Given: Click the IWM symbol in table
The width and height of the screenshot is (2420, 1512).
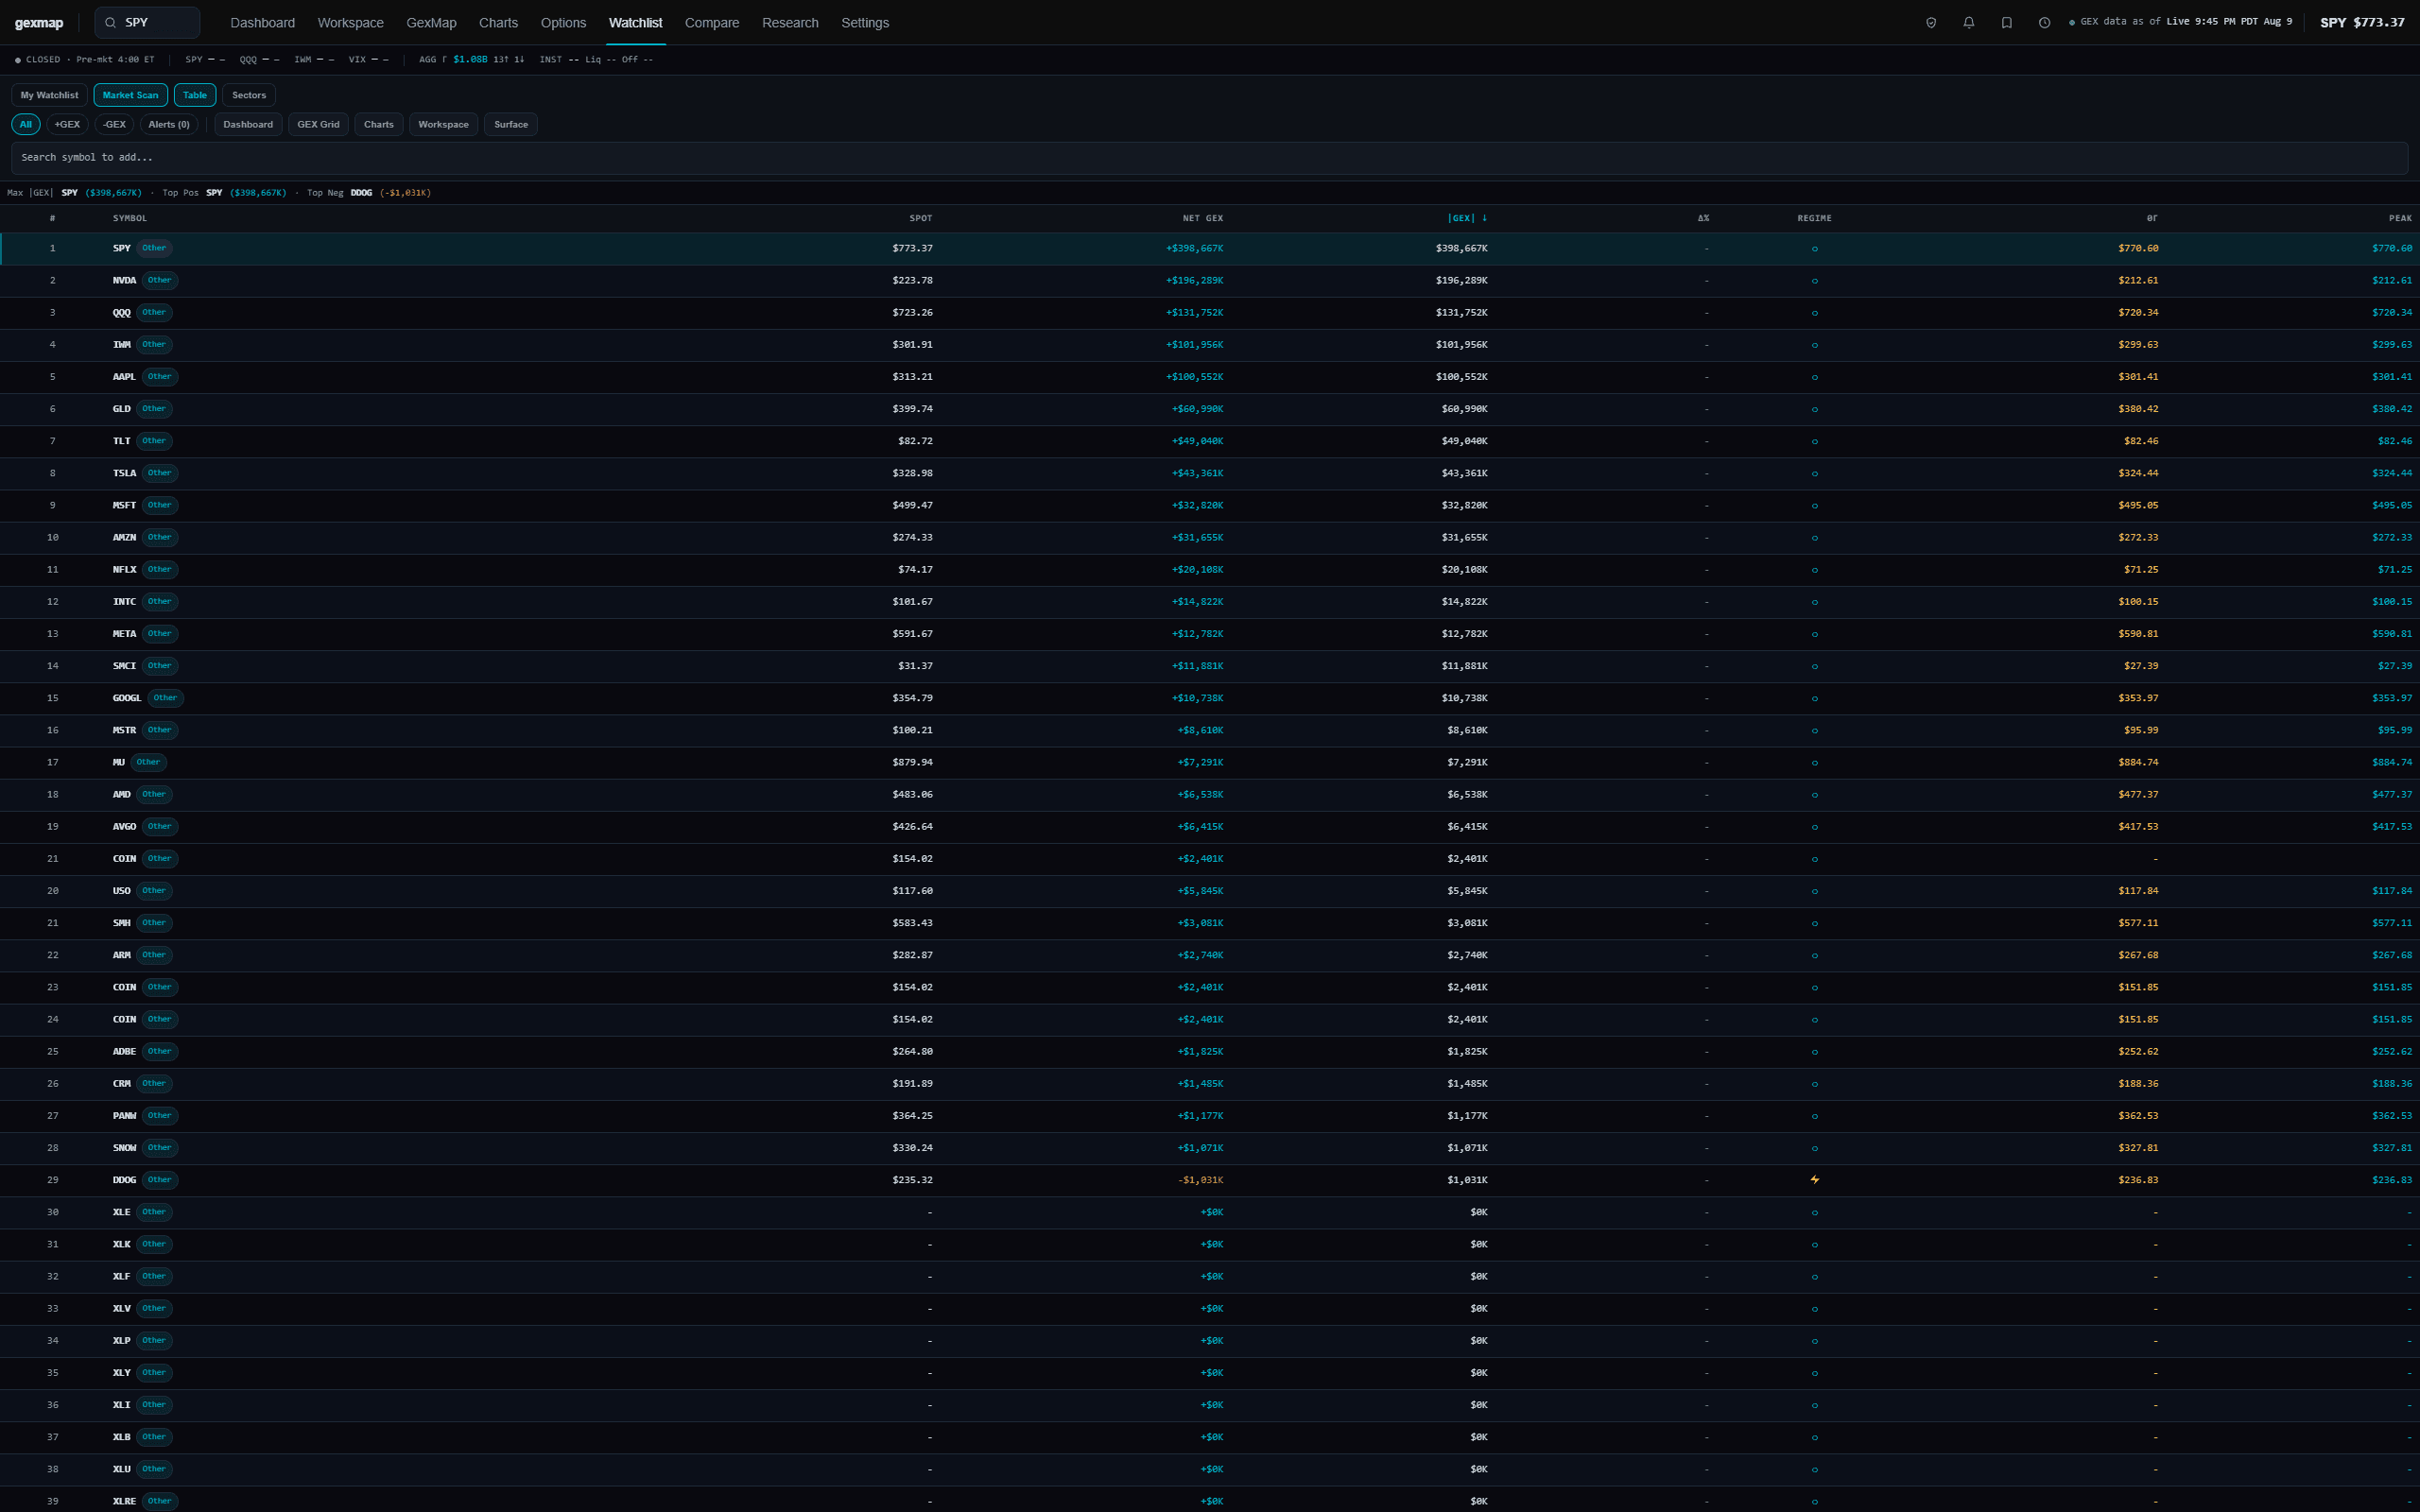Looking at the screenshot, I should tap(121, 345).
